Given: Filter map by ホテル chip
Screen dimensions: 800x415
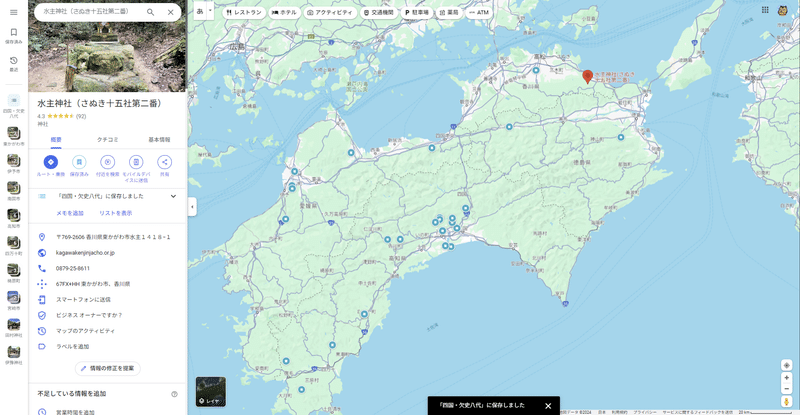Looking at the screenshot, I should pyautogui.click(x=284, y=12).
